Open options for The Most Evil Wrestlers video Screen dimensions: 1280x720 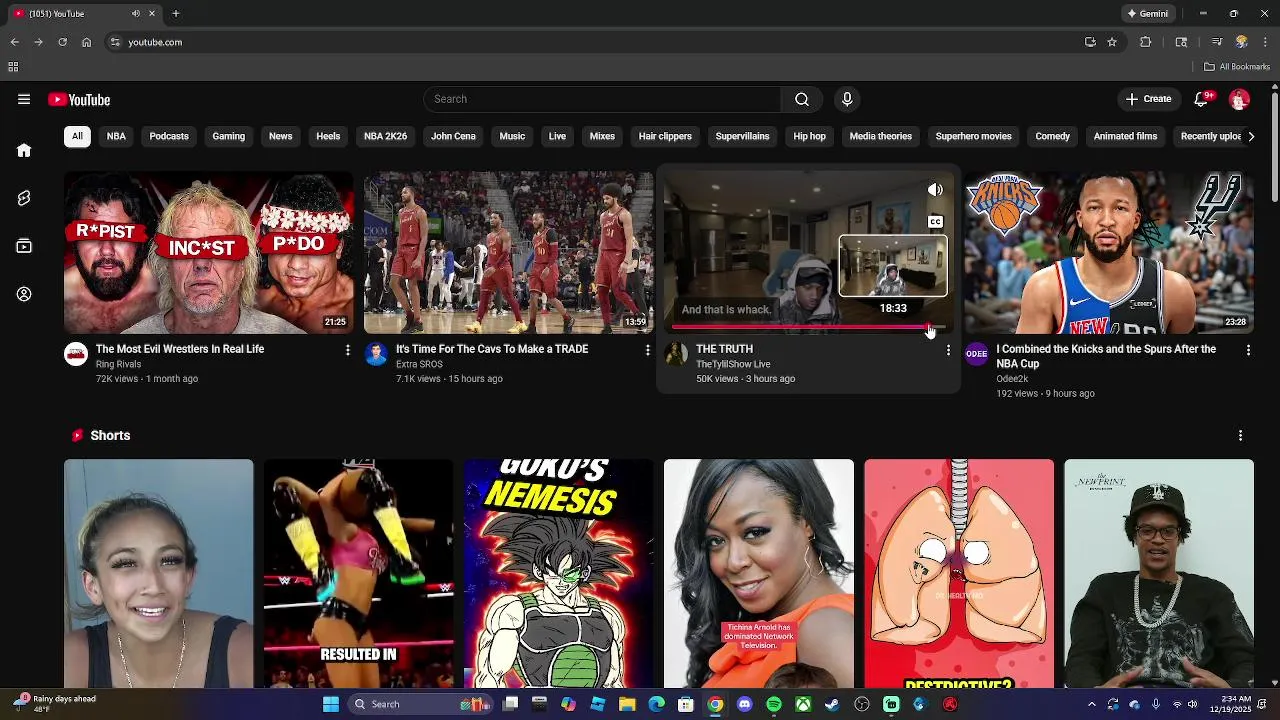348,350
